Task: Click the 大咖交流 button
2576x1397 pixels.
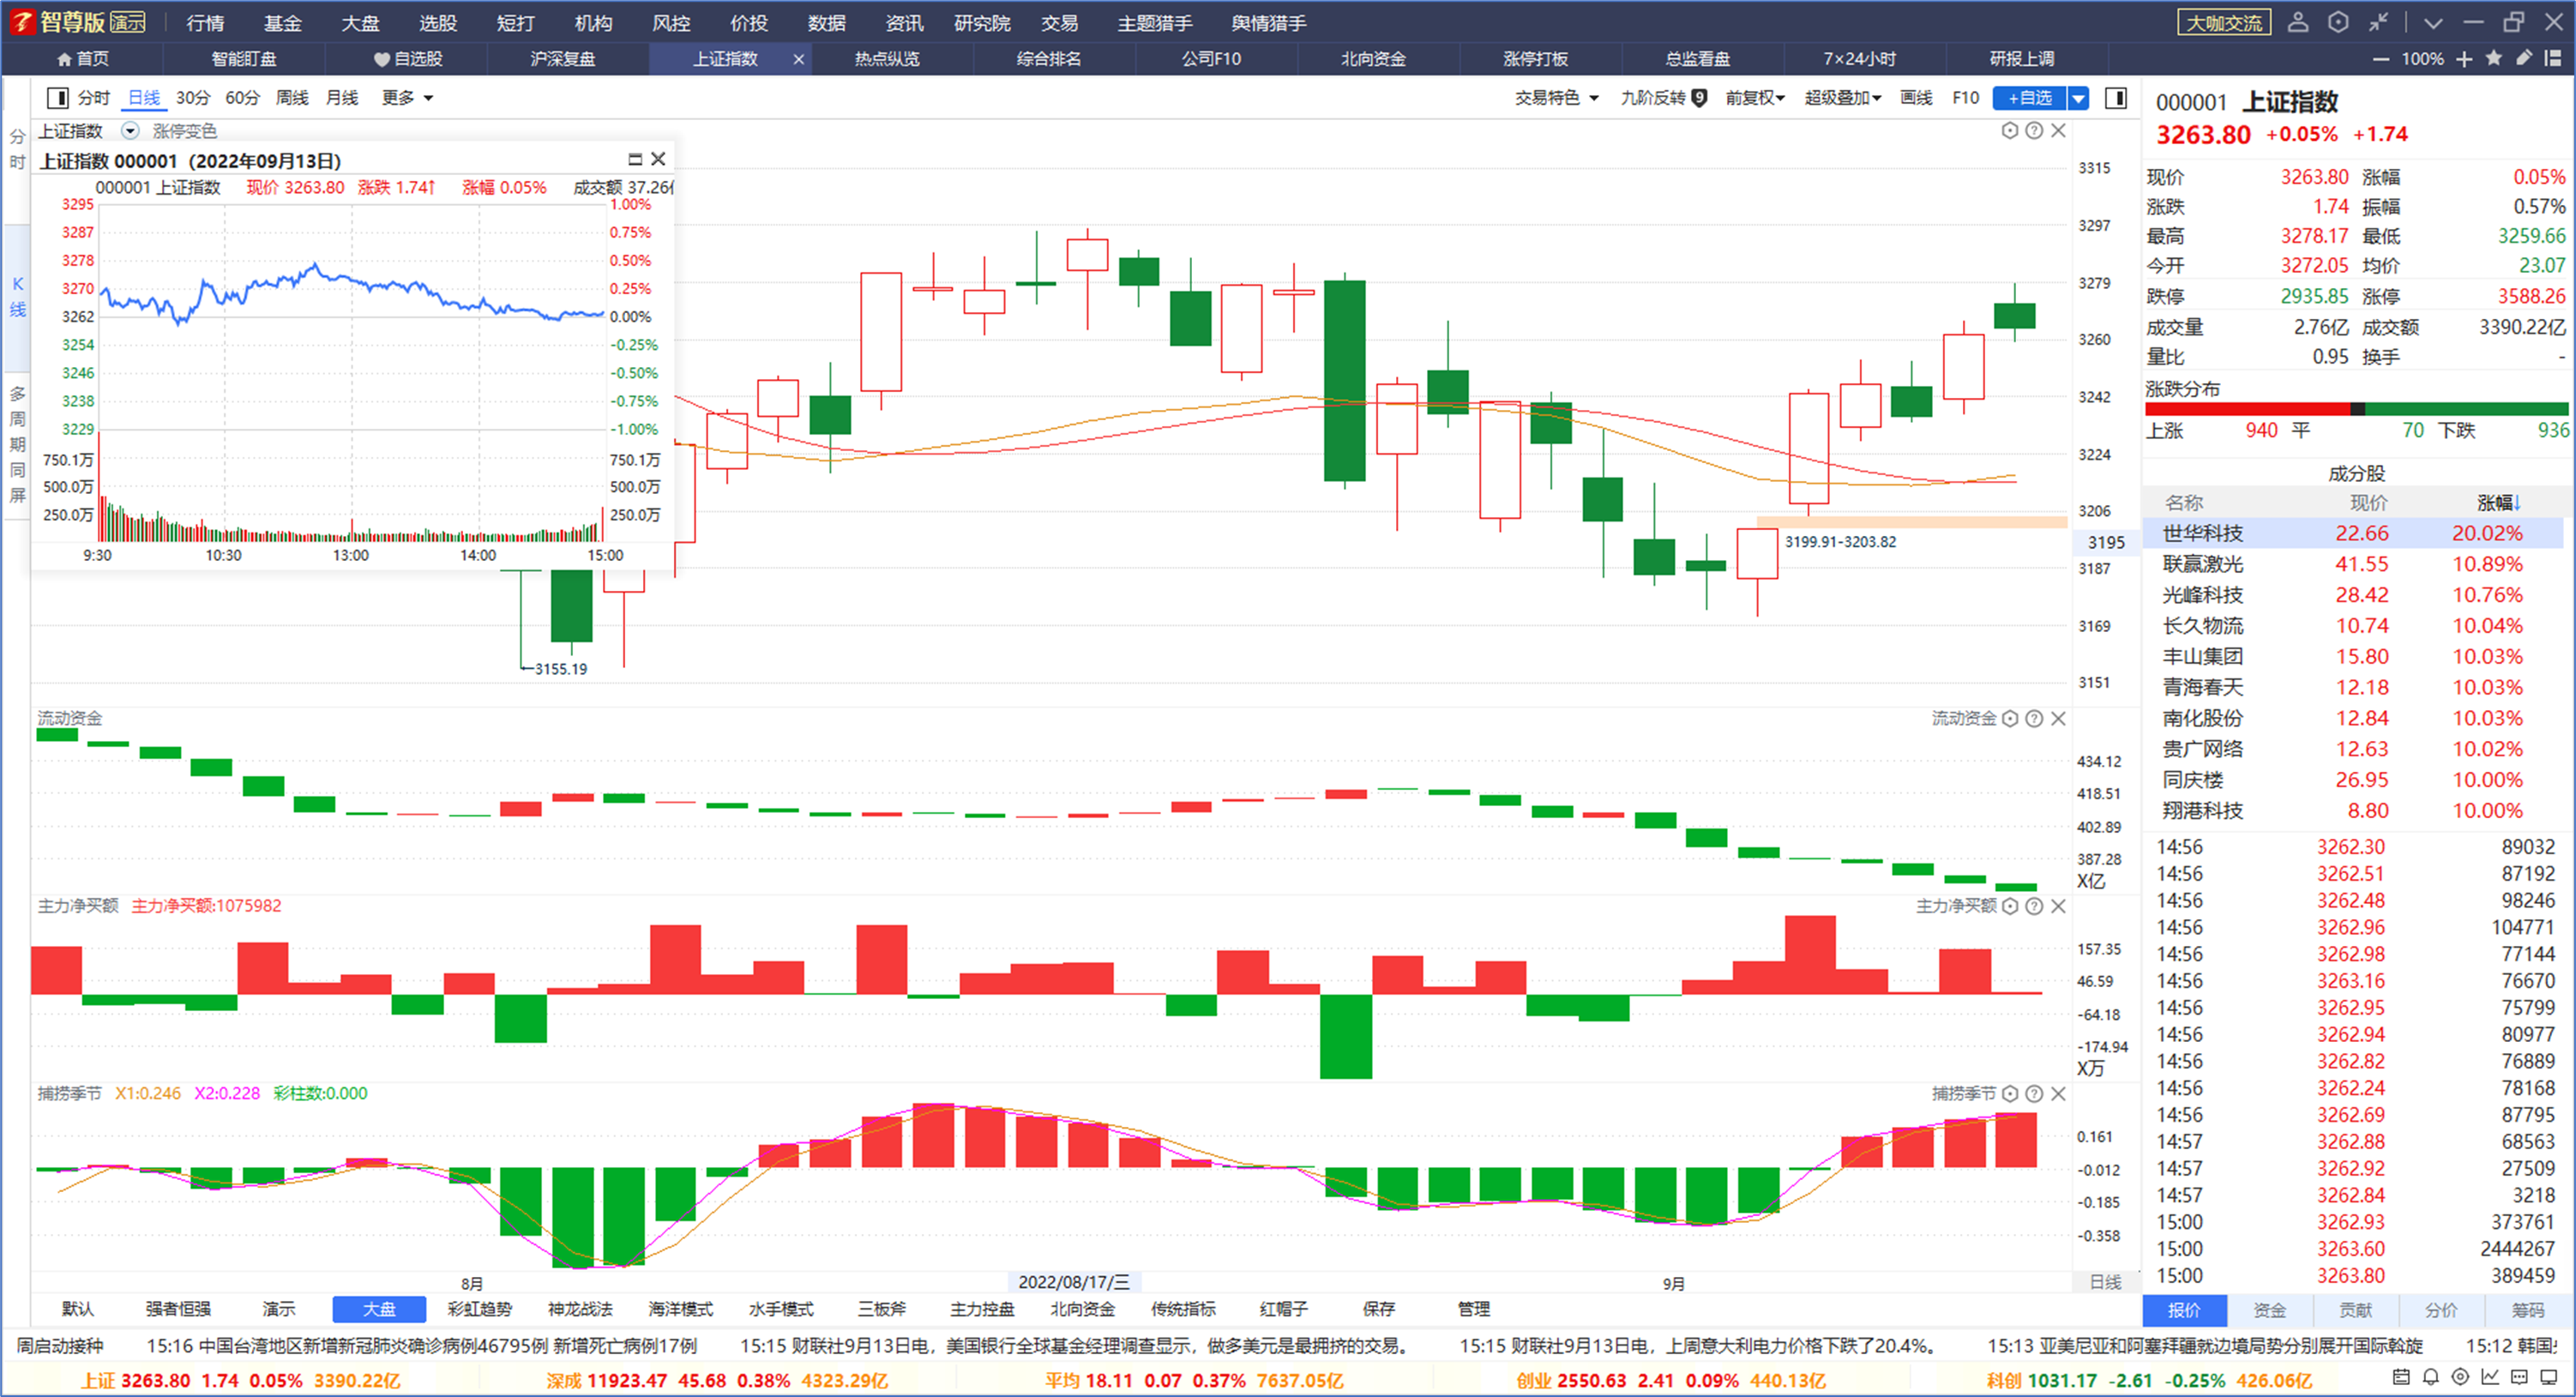Action: click(2224, 22)
